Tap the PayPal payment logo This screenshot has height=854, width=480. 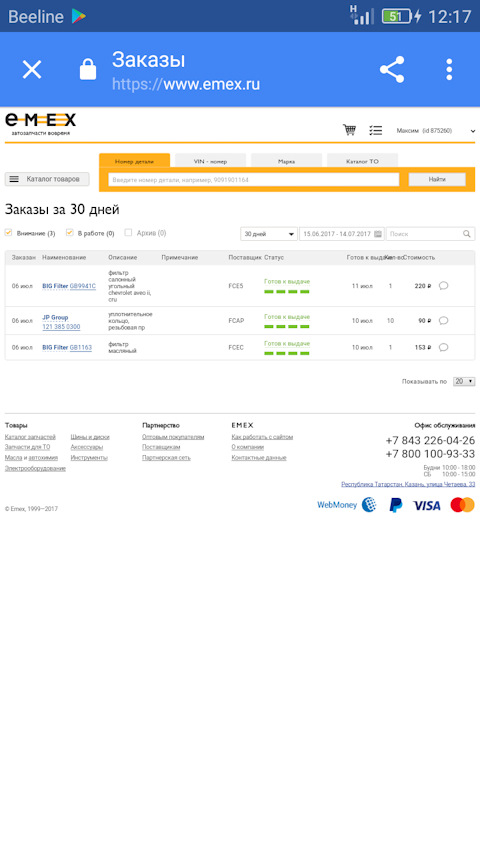coord(396,505)
